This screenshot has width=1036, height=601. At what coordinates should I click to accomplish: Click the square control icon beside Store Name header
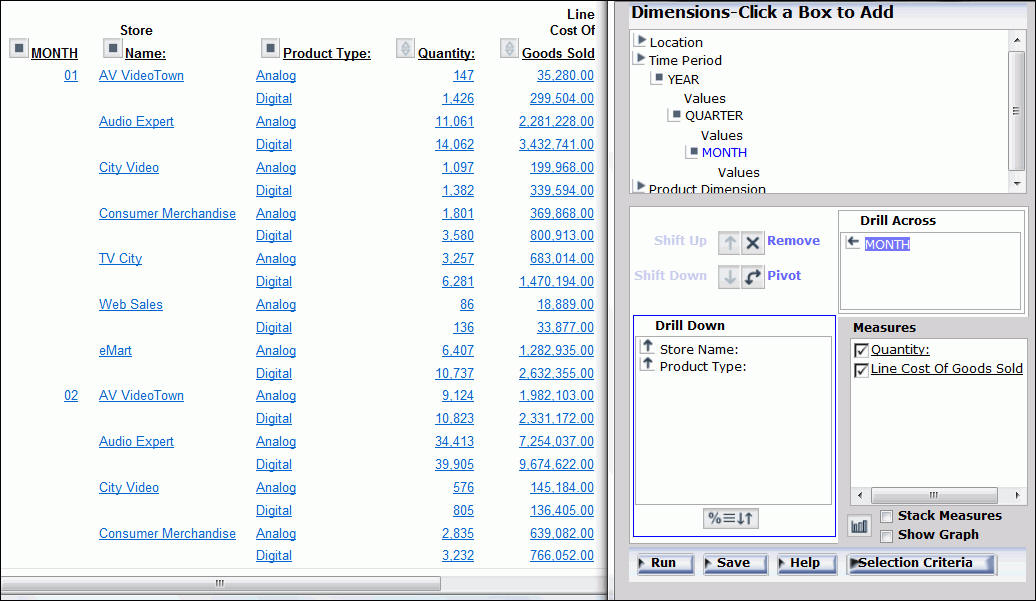tap(111, 47)
